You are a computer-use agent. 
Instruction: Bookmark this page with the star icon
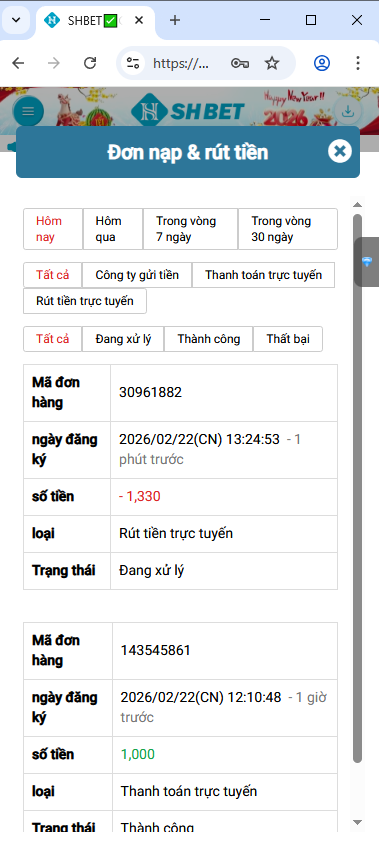[x=272, y=63]
